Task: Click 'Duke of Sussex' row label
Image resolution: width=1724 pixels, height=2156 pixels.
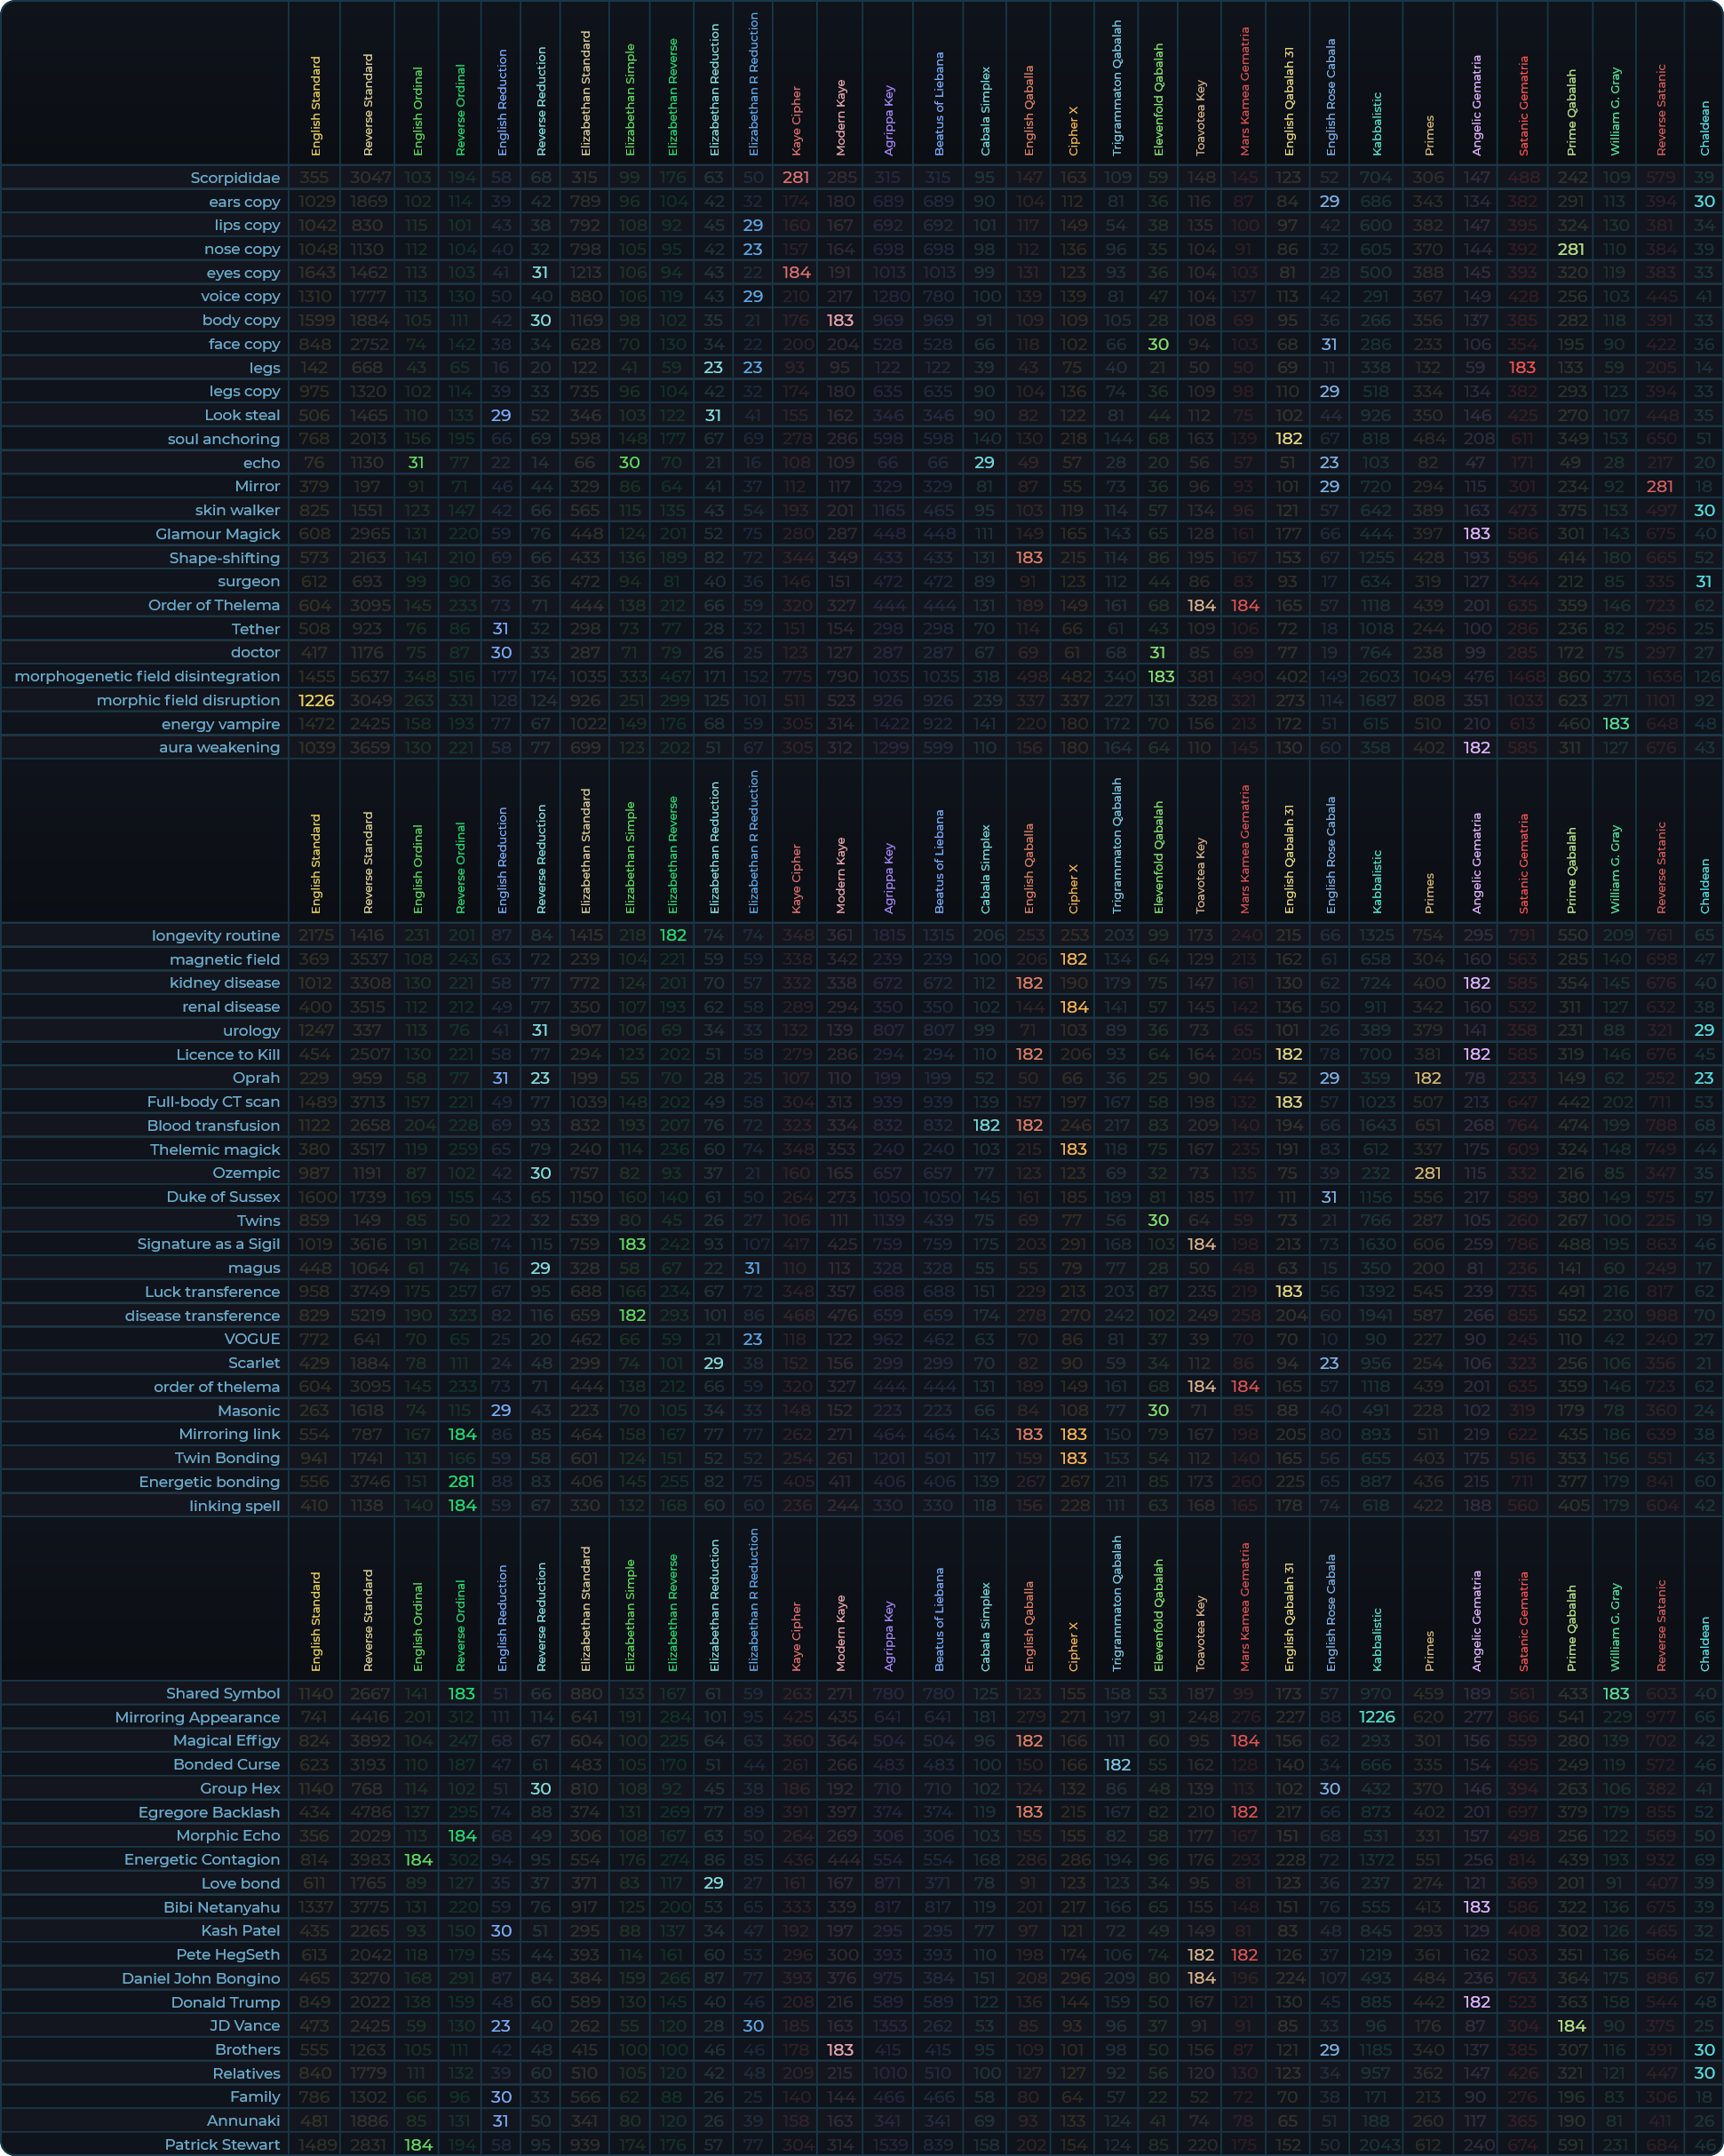Action: (x=223, y=1197)
